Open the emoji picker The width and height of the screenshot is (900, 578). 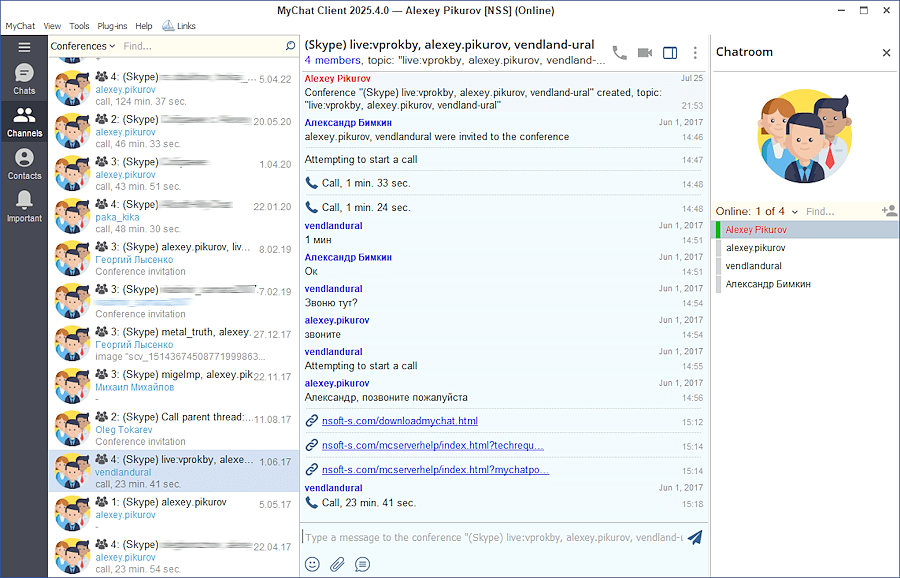click(312, 564)
